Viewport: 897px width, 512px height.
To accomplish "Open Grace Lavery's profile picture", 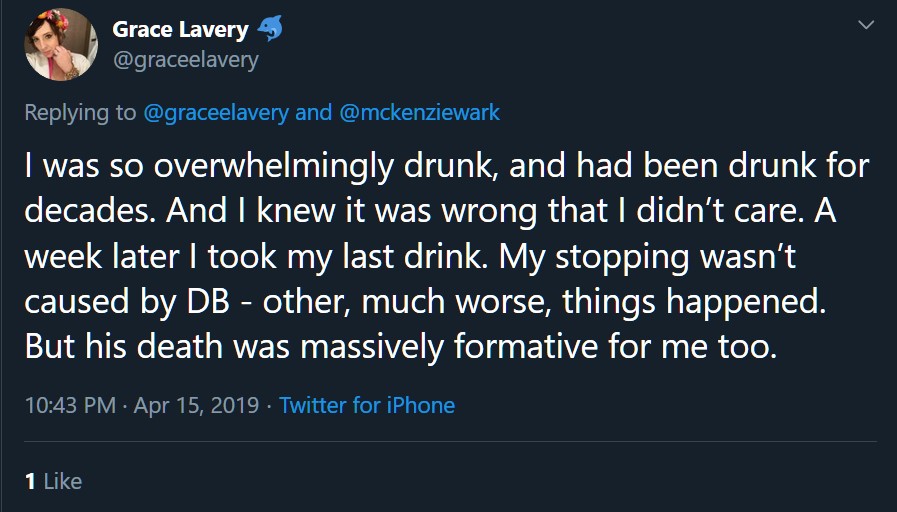I will (x=61, y=44).
